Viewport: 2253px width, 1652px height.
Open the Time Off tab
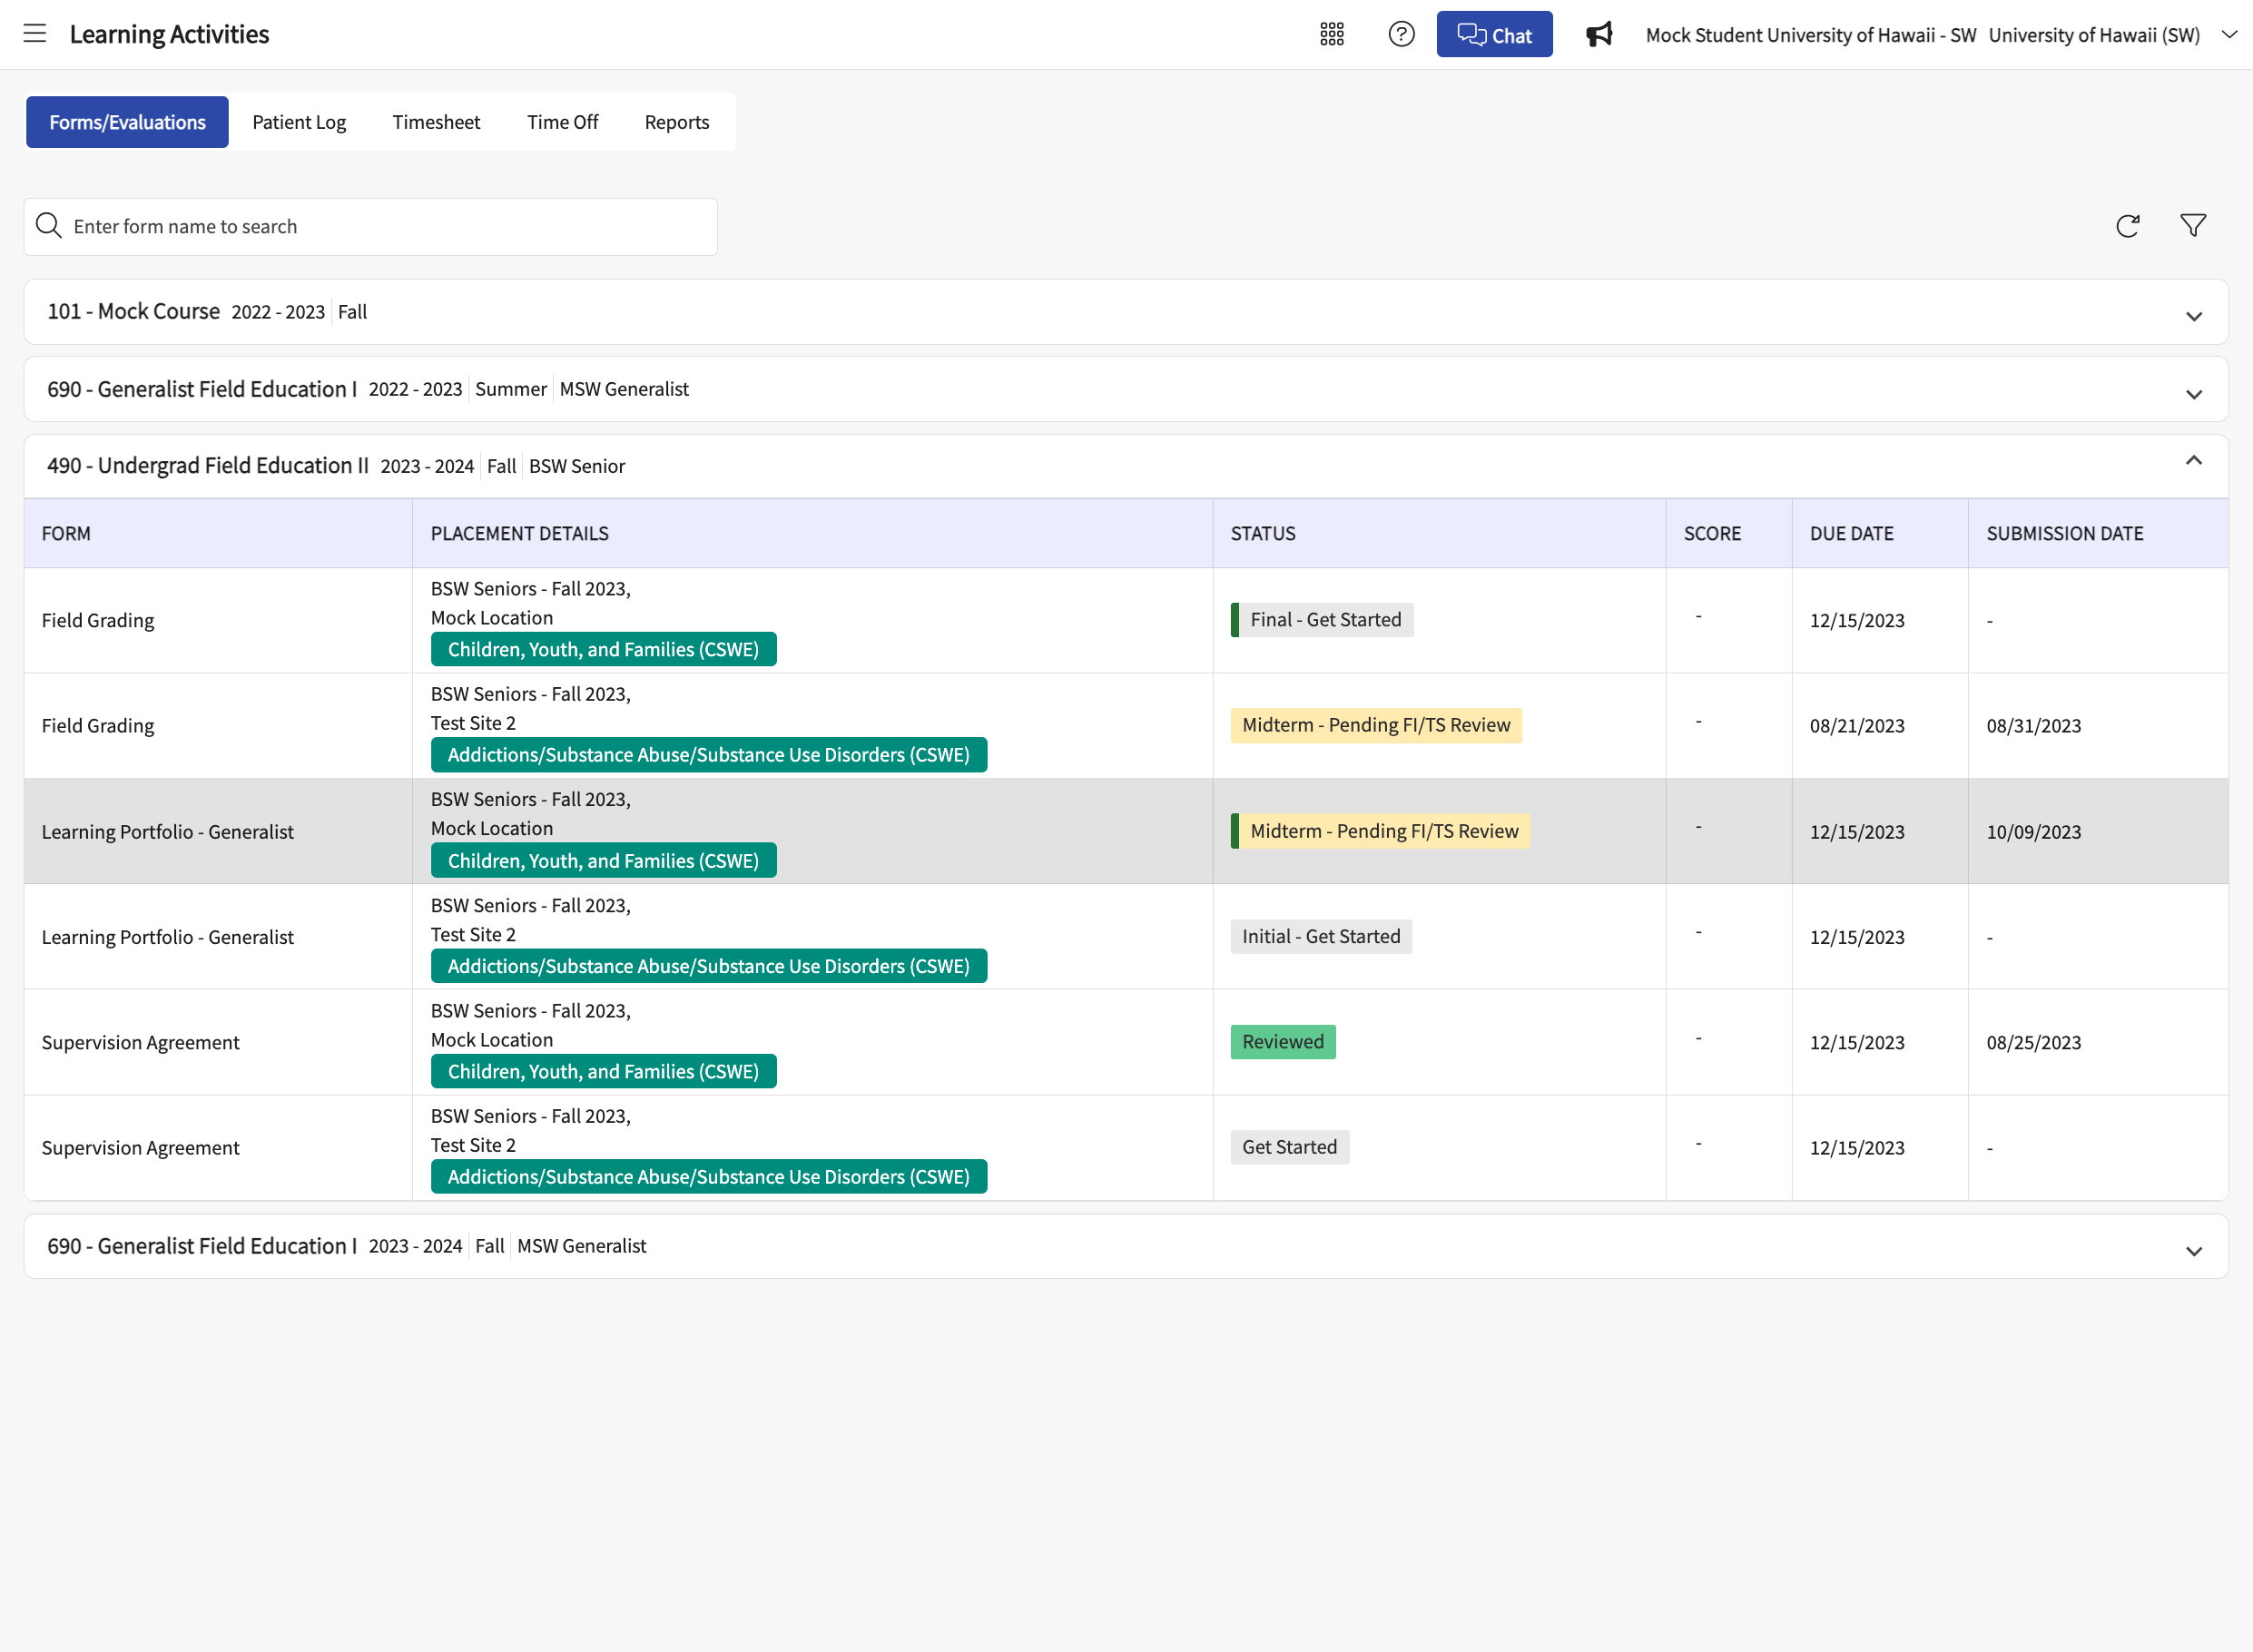click(562, 122)
